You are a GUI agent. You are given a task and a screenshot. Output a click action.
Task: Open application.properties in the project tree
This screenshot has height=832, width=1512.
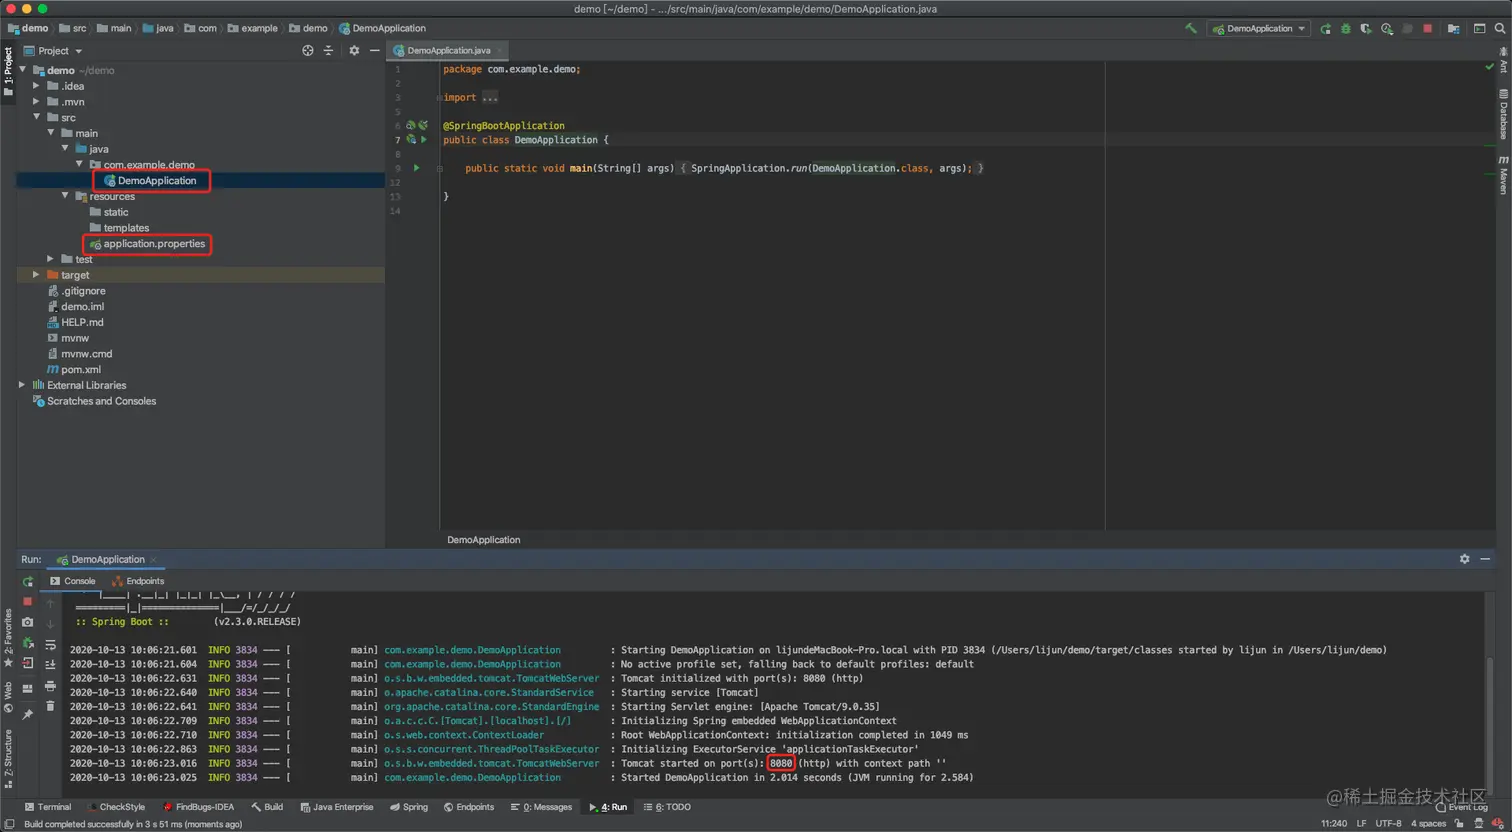(x=153, y=244)
